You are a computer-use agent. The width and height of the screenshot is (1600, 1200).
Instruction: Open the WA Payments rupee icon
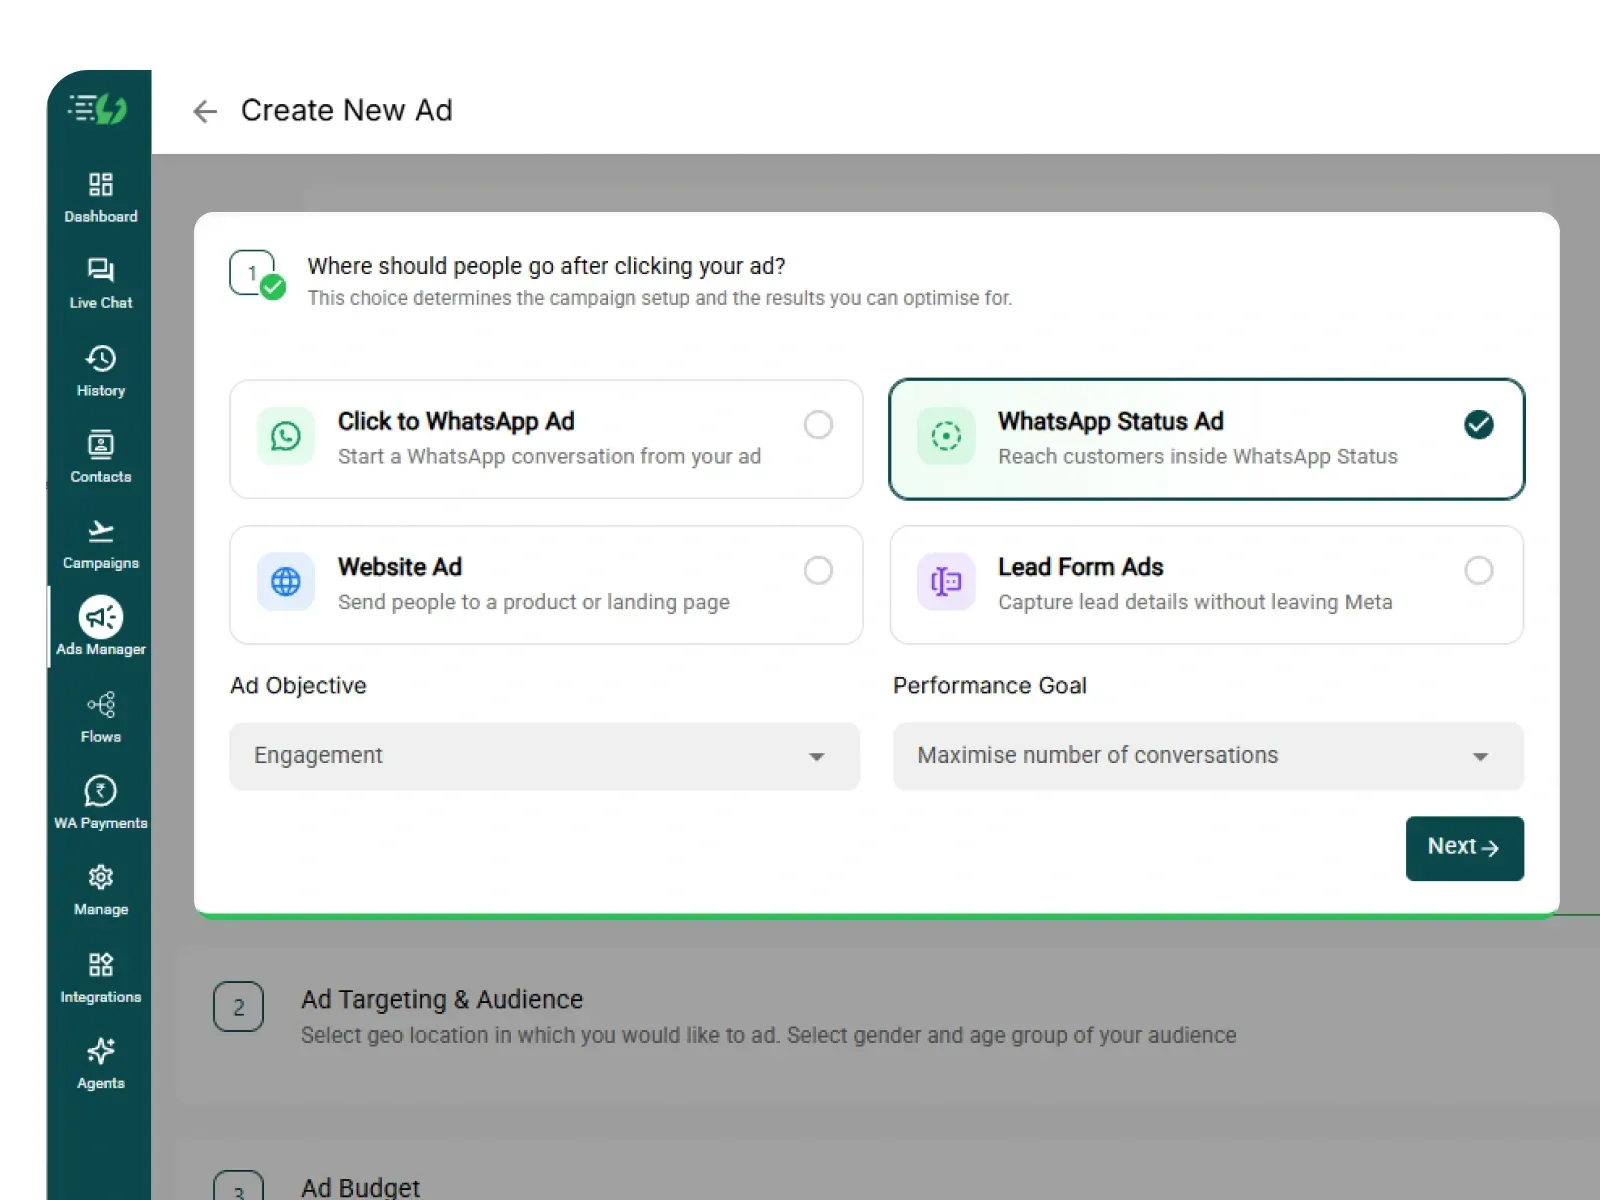[x=101, y=791]
